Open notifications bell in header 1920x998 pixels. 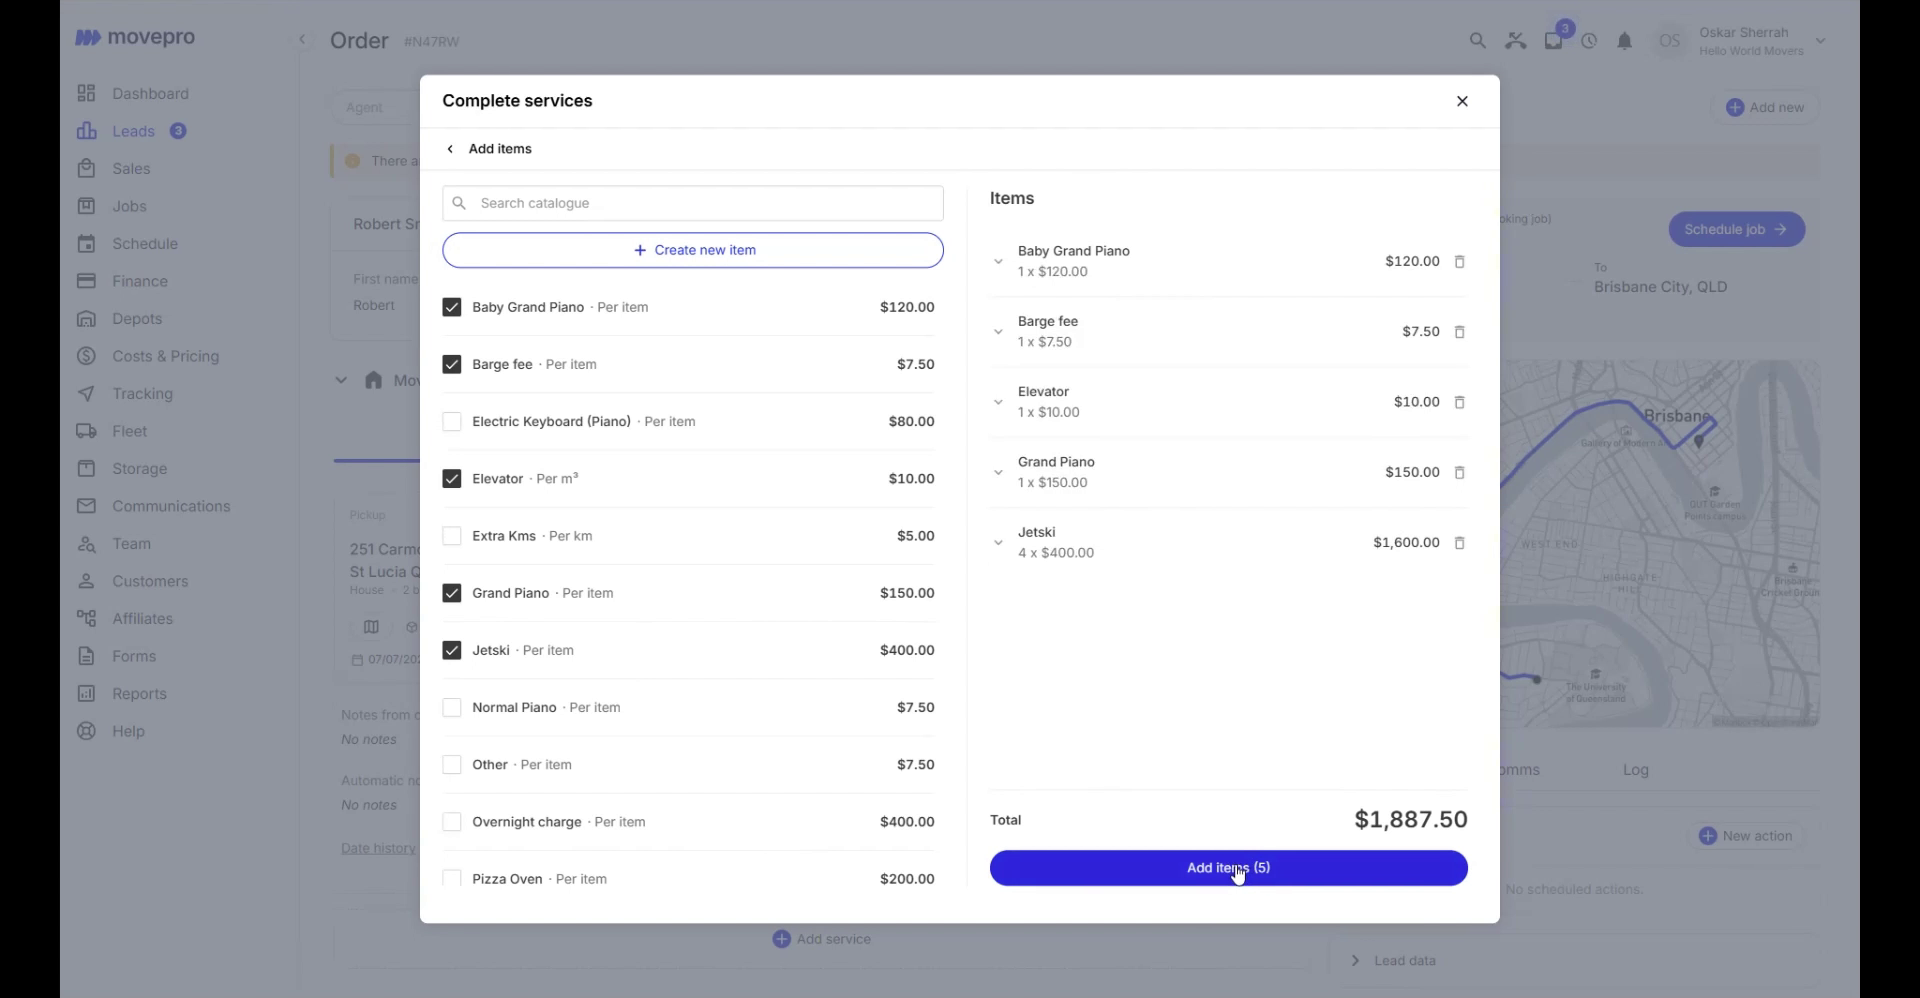pos(1625,41)
